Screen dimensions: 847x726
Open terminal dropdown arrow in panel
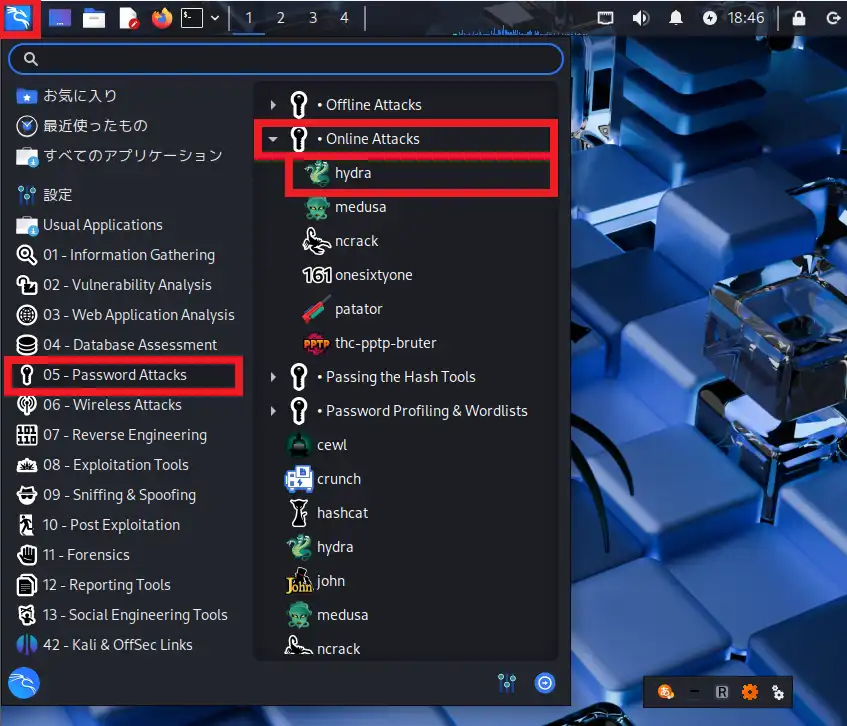click(215, 18)
